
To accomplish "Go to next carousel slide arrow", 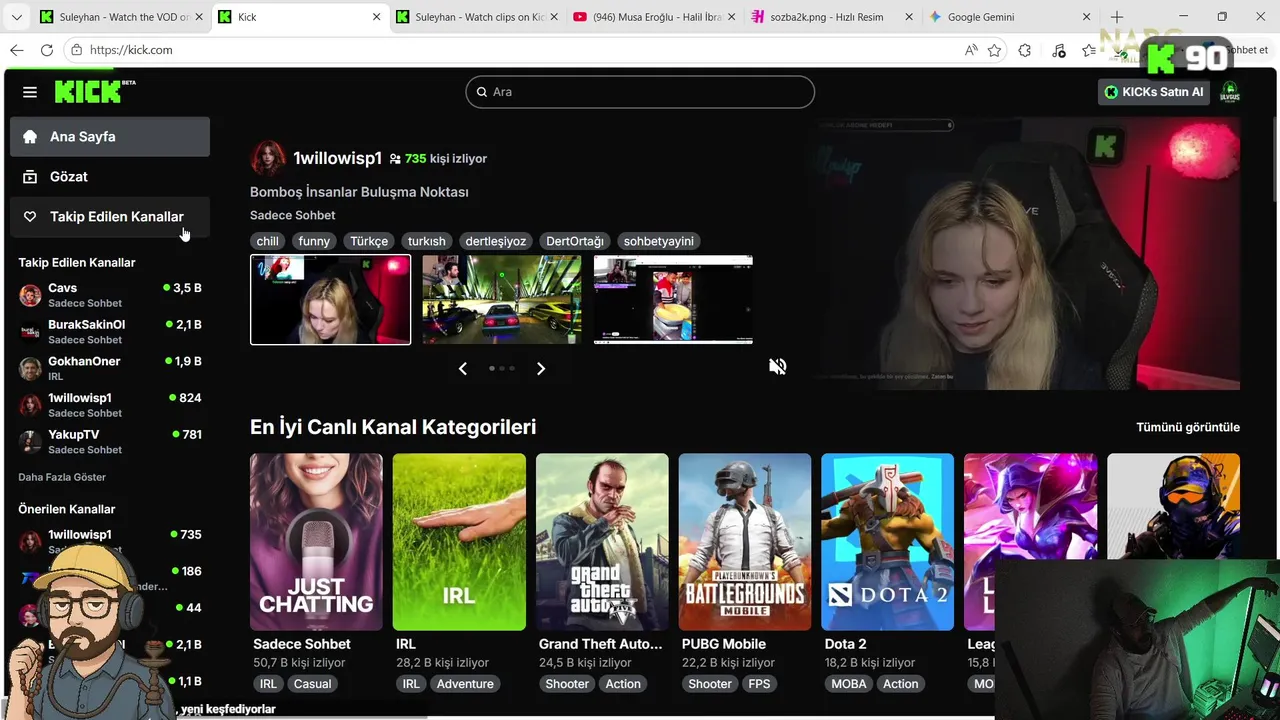I will (x=541, y=368).
